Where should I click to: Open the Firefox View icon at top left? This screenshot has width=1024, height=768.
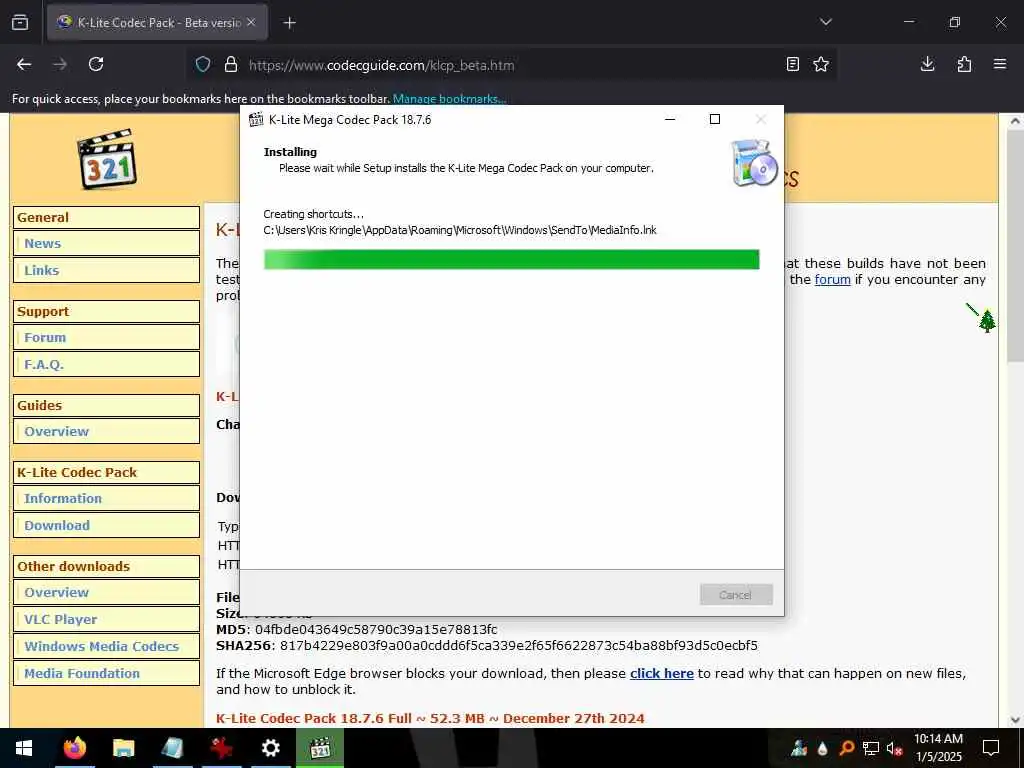(20, 22)
